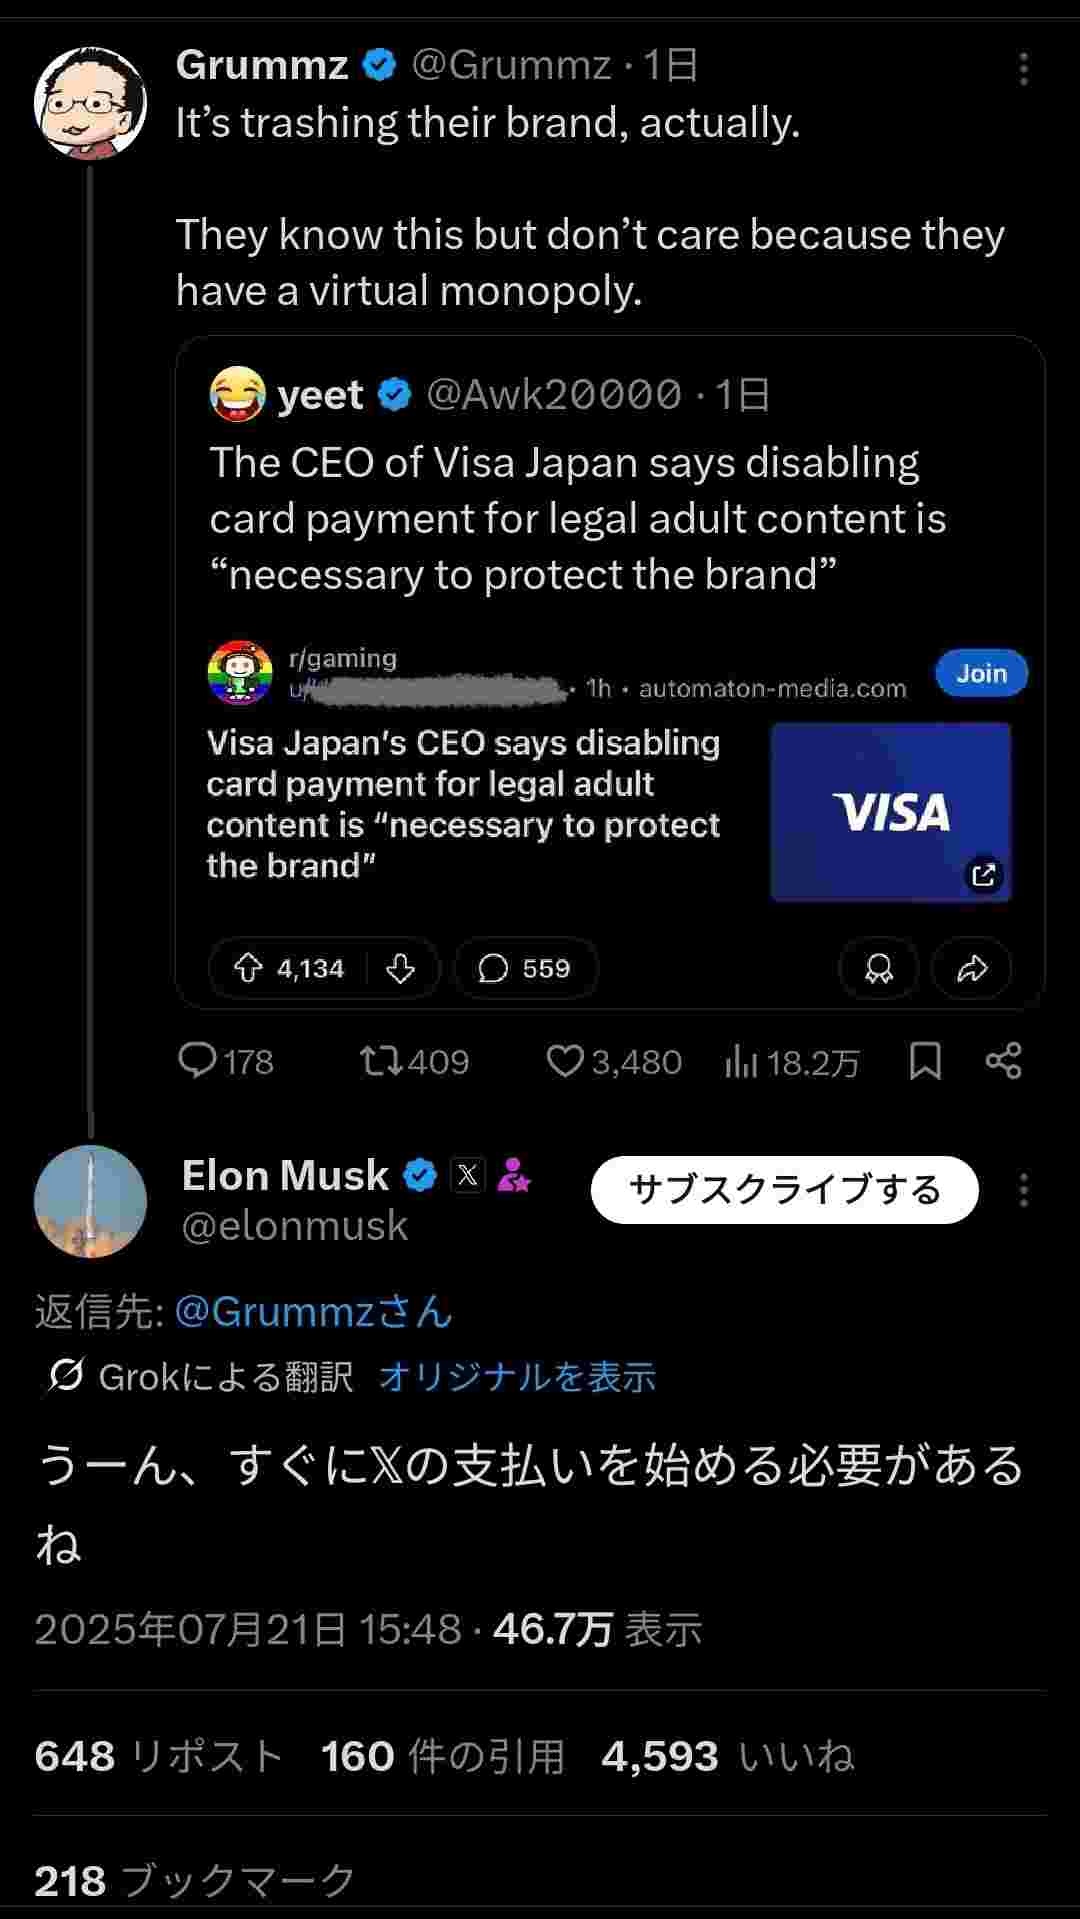Open more options for Grummz's post
This screenshot has width=1080, height=1919.
tap(1023, 69)
